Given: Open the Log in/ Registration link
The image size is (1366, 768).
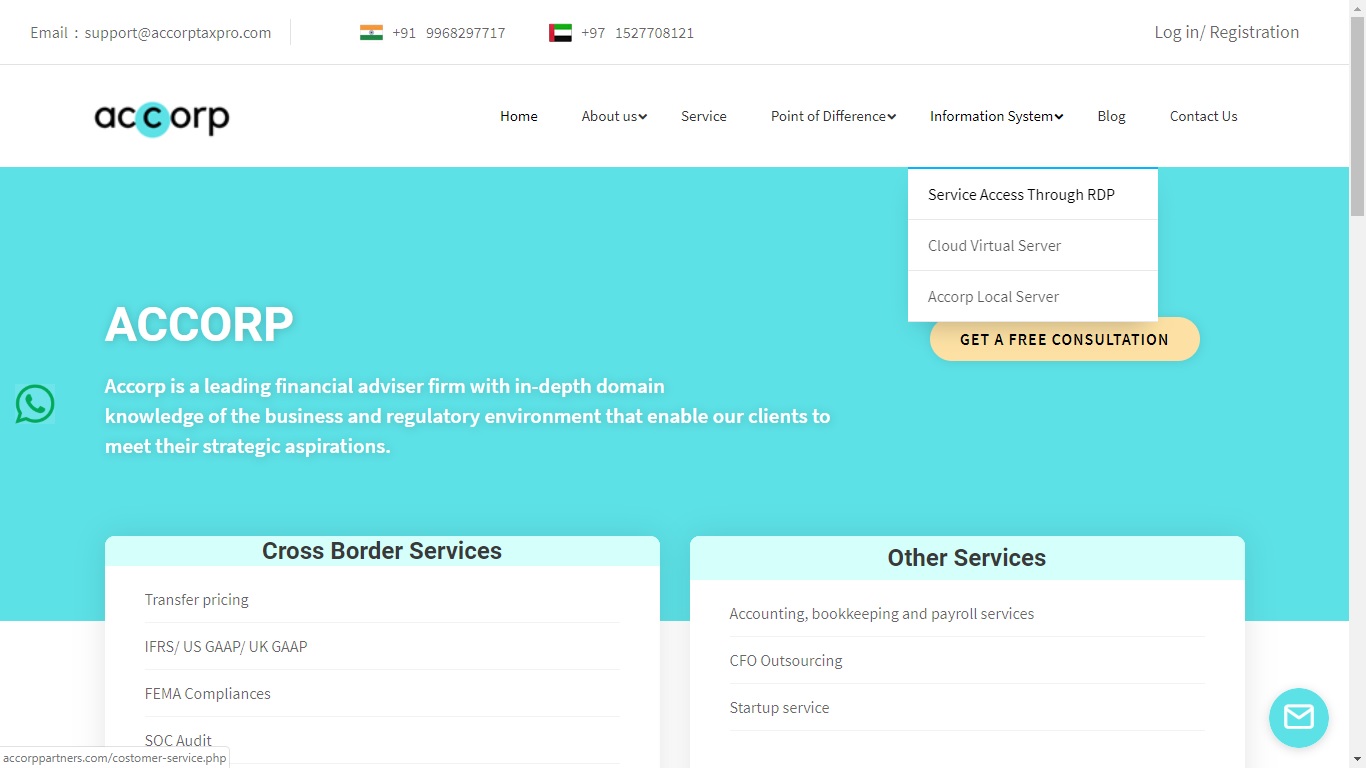Looking at the screenshot, I should pos(1226,32).
